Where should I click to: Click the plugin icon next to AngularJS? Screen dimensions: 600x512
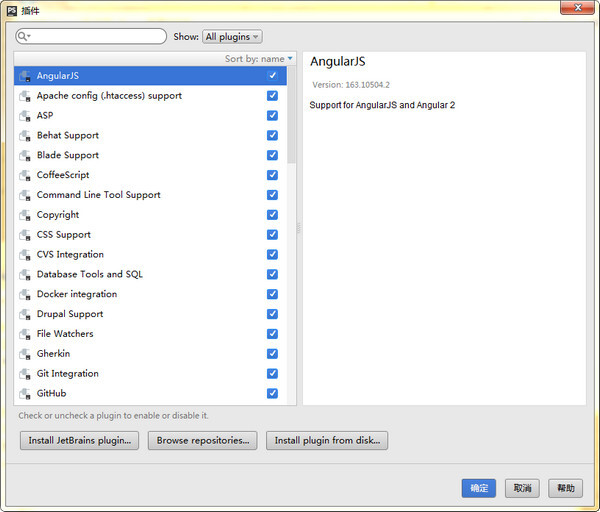point(25,76)
